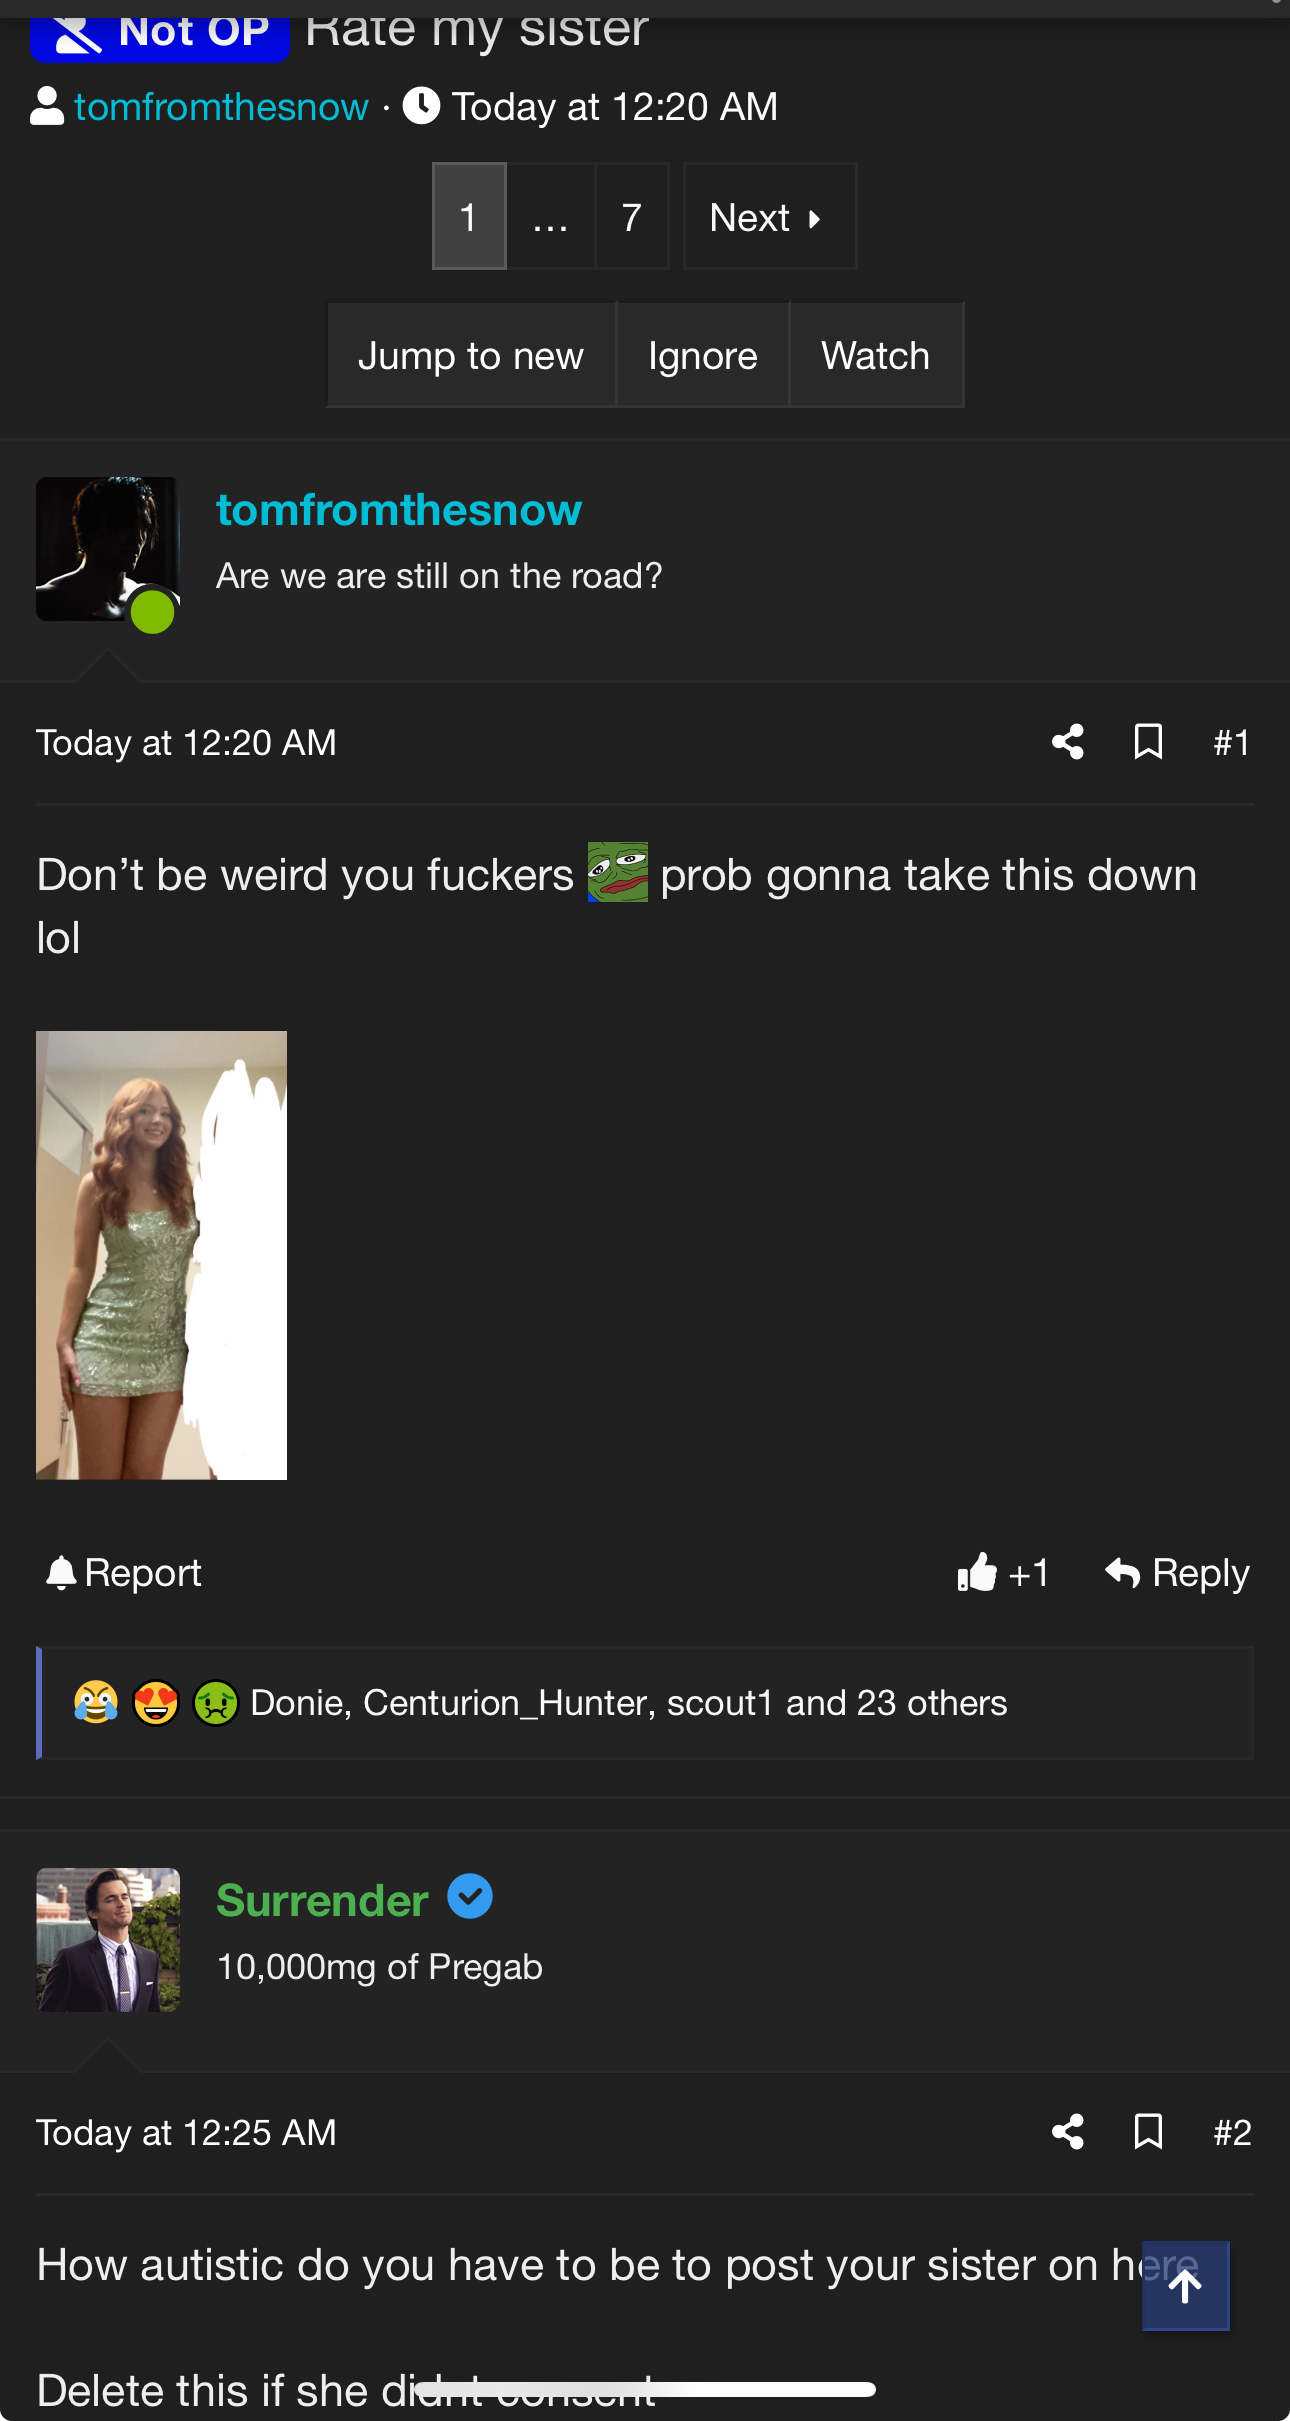
Task: Click the scroll-to-top arrow button
Action: click(1185, 2286)
